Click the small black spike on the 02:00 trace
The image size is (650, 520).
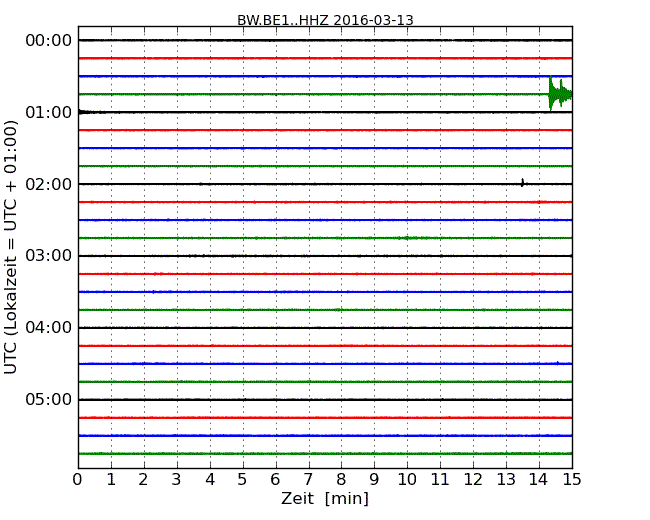[523, 182]
